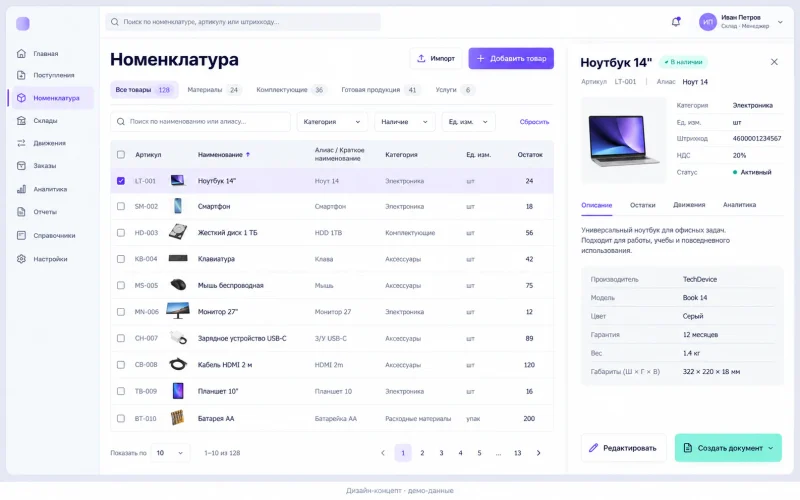Open the Поступления sidebar icon
800x500 pixels.
(x=21, y=75)
